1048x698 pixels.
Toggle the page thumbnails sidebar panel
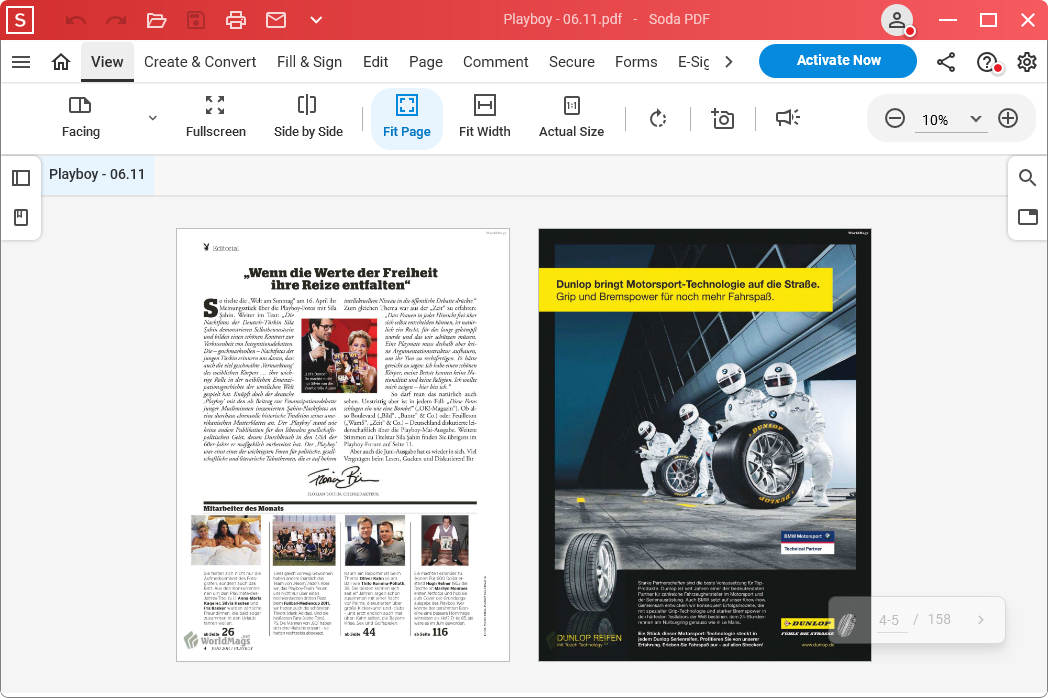click(x=21, y=178)
